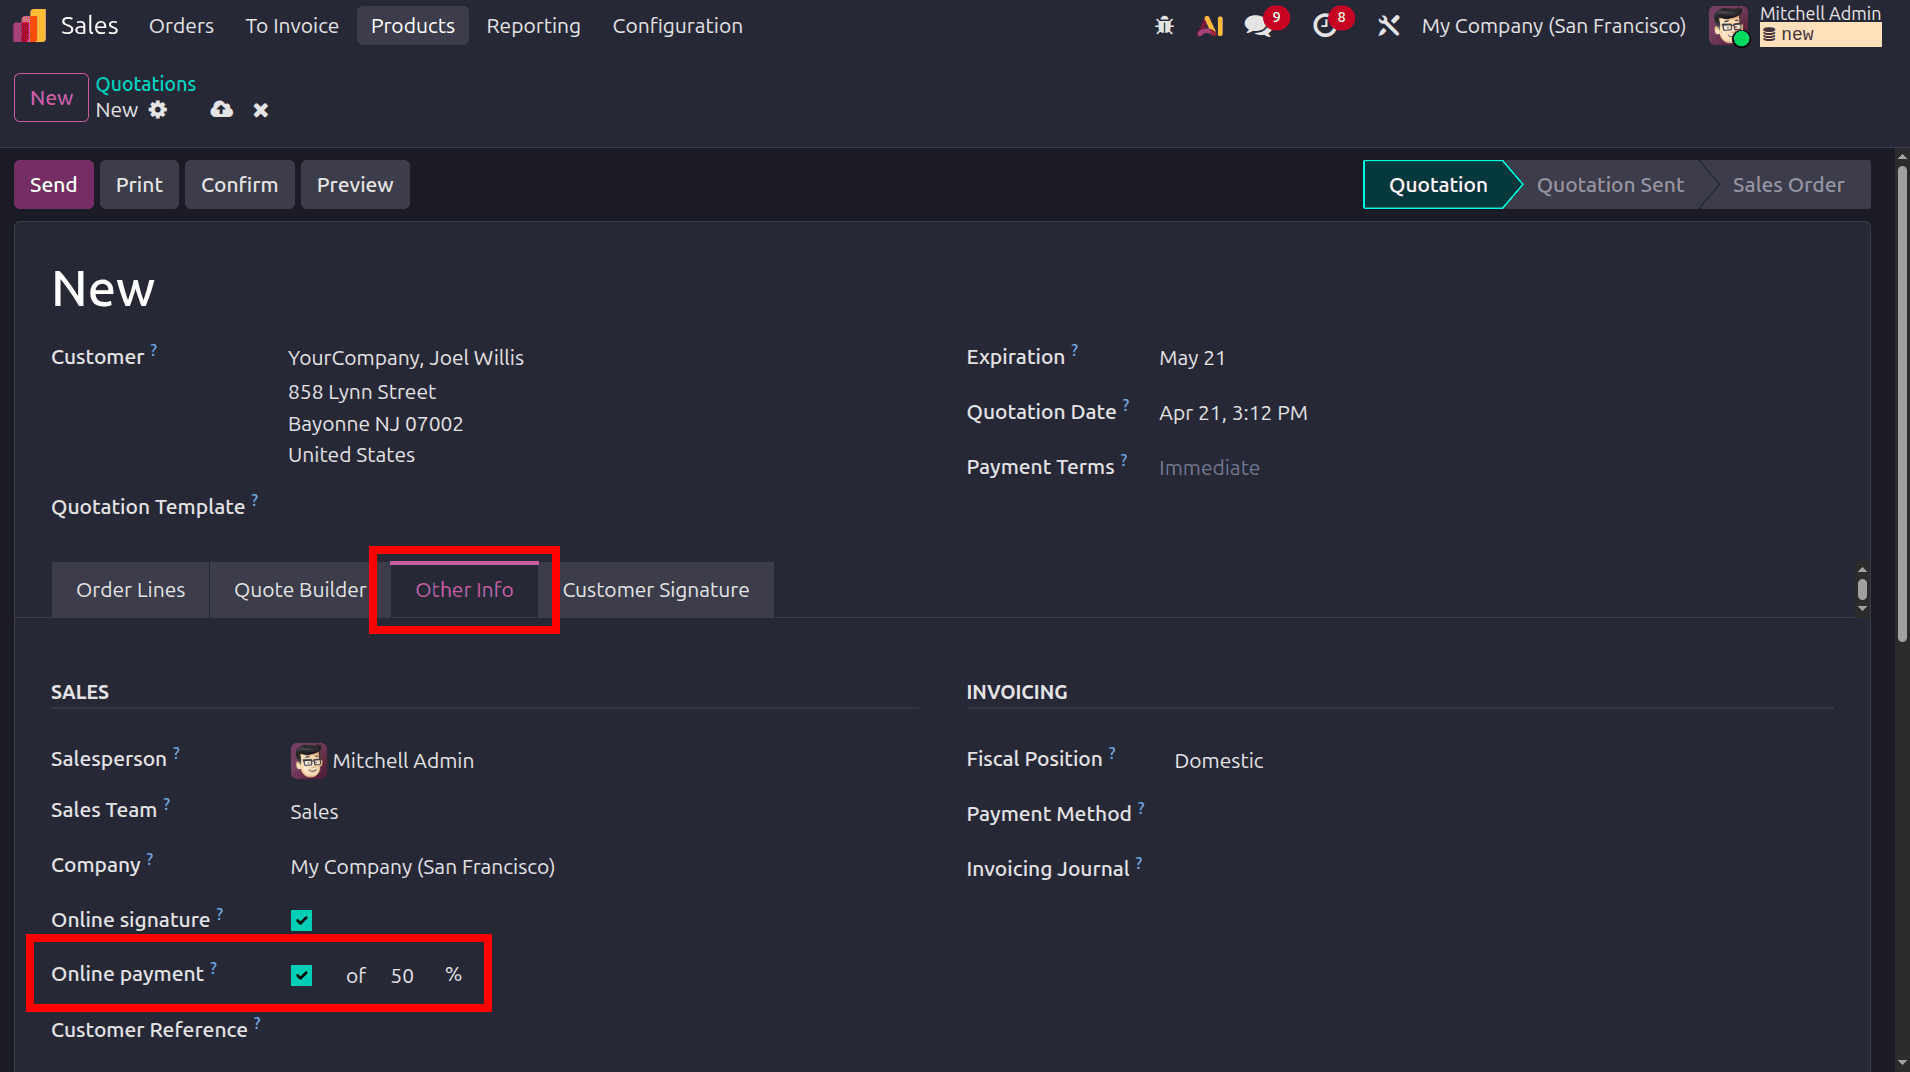The width and height of the screenshot is (1910, 1072).
Task: Click the developer tools wrench icon
Action: 1389,25
